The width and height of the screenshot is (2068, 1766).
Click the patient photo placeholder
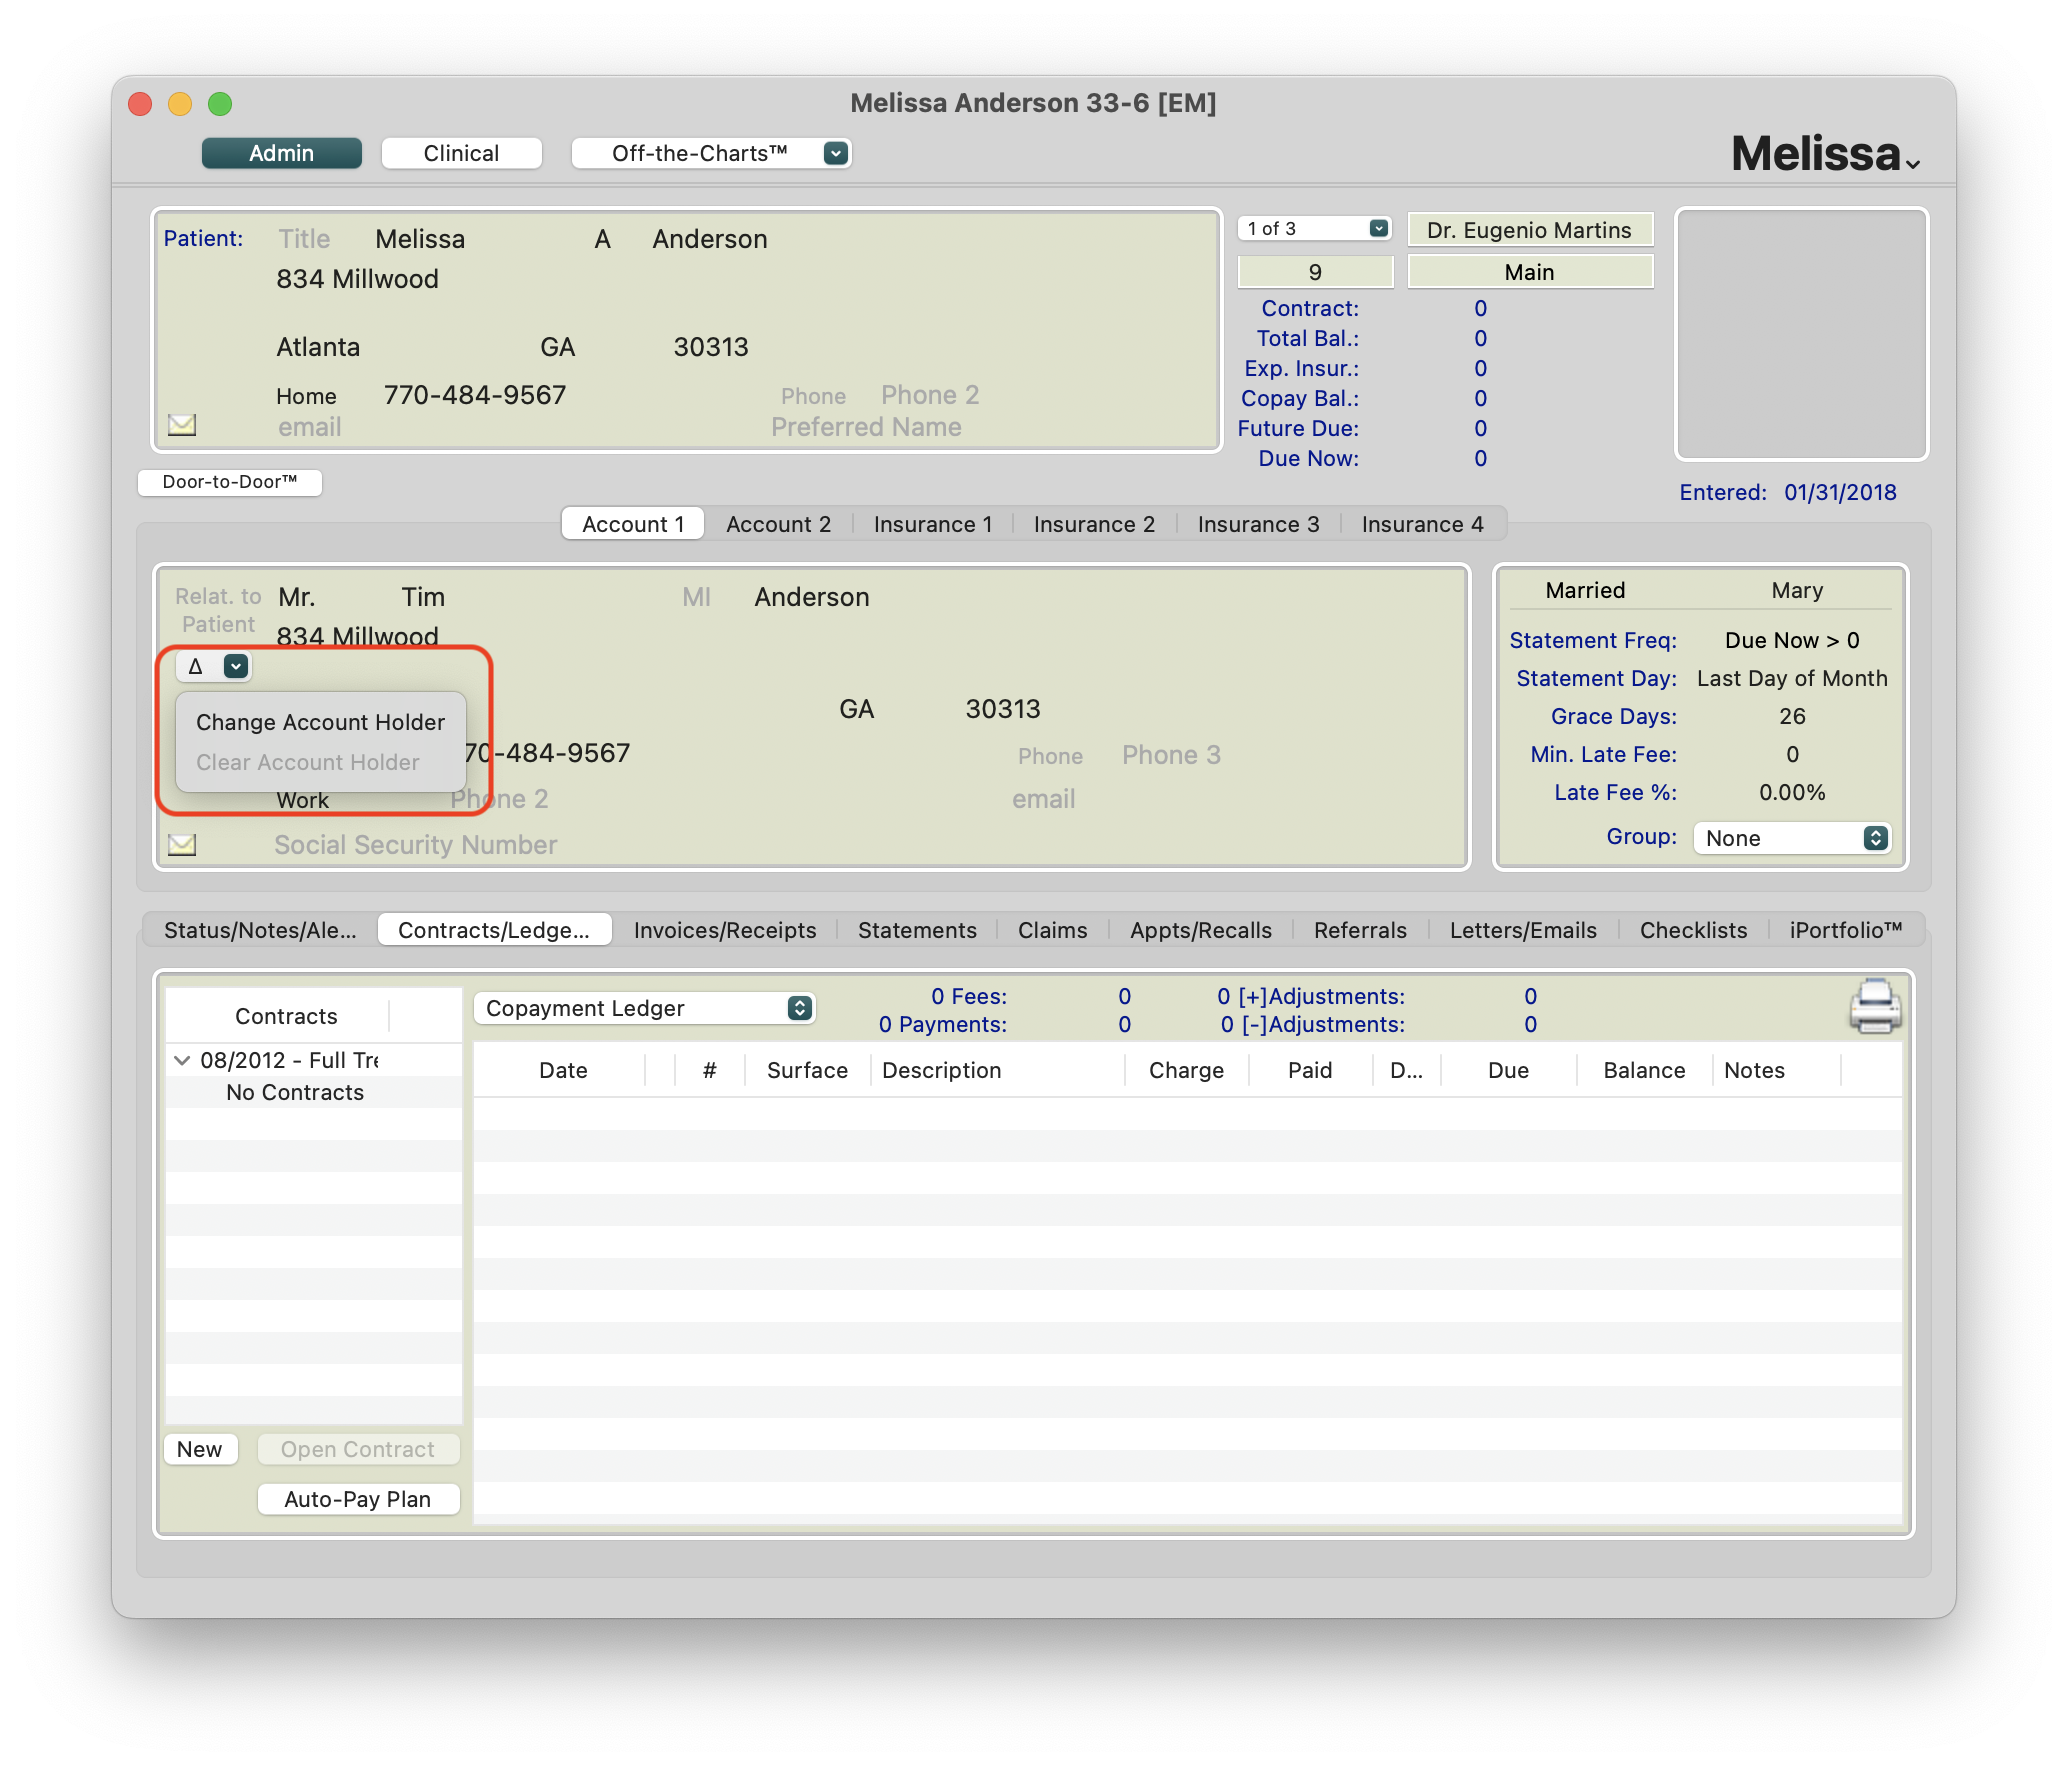pos(1801,334)
